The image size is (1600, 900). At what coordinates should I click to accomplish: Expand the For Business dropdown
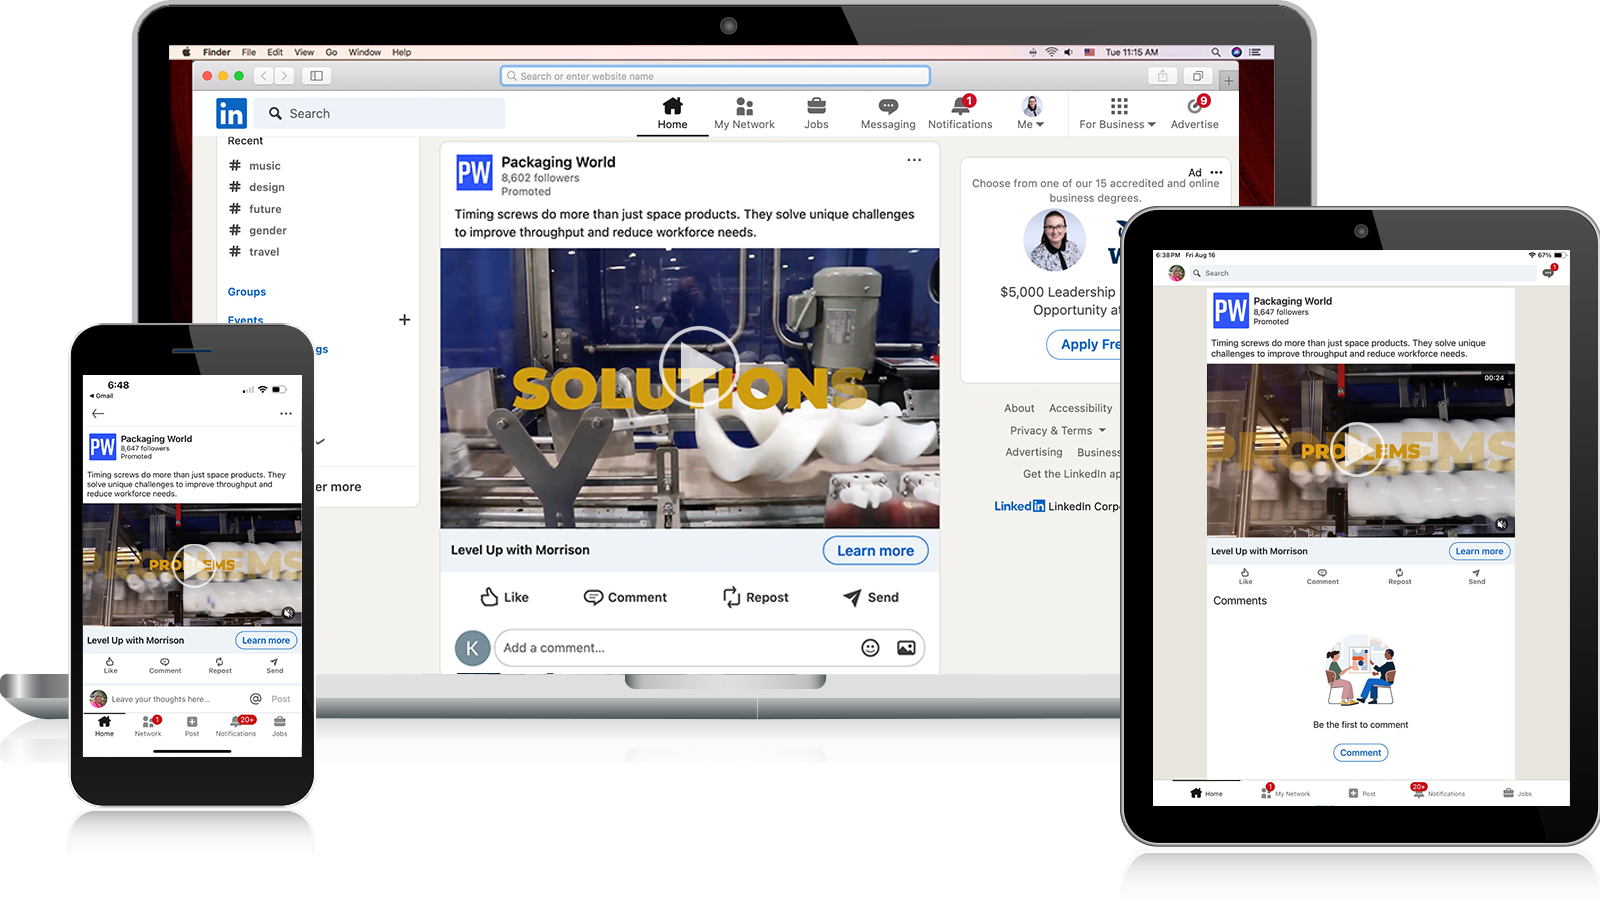point(1118,113)
